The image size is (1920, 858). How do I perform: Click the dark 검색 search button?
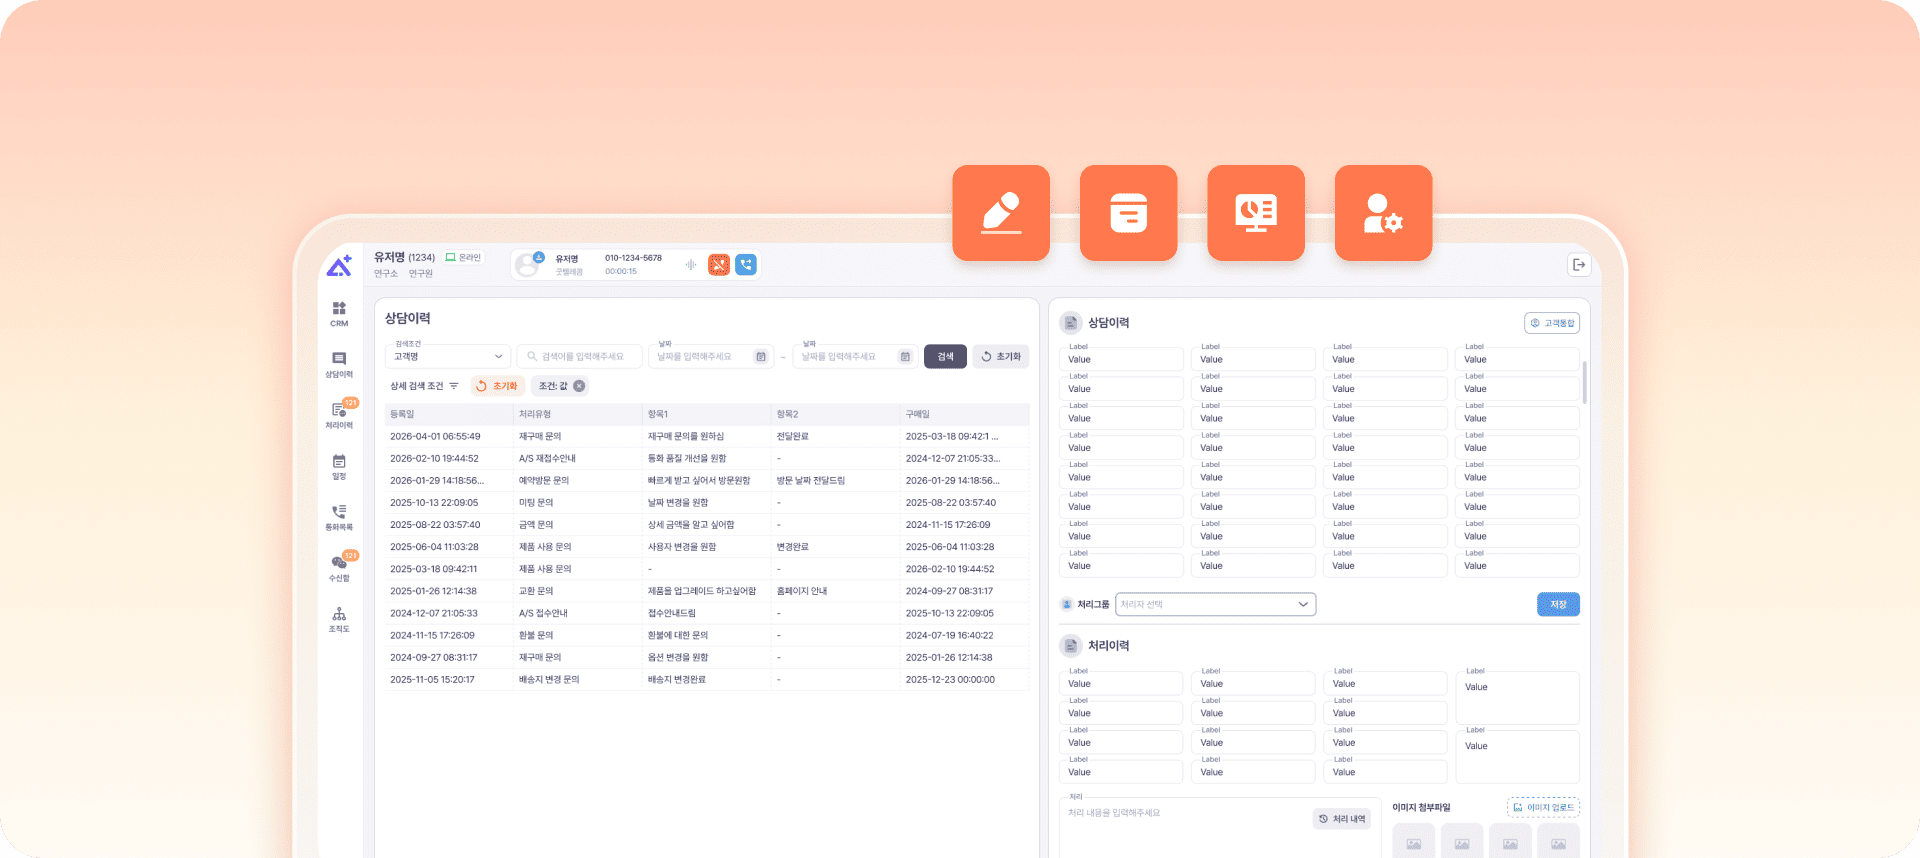(945, 357)
